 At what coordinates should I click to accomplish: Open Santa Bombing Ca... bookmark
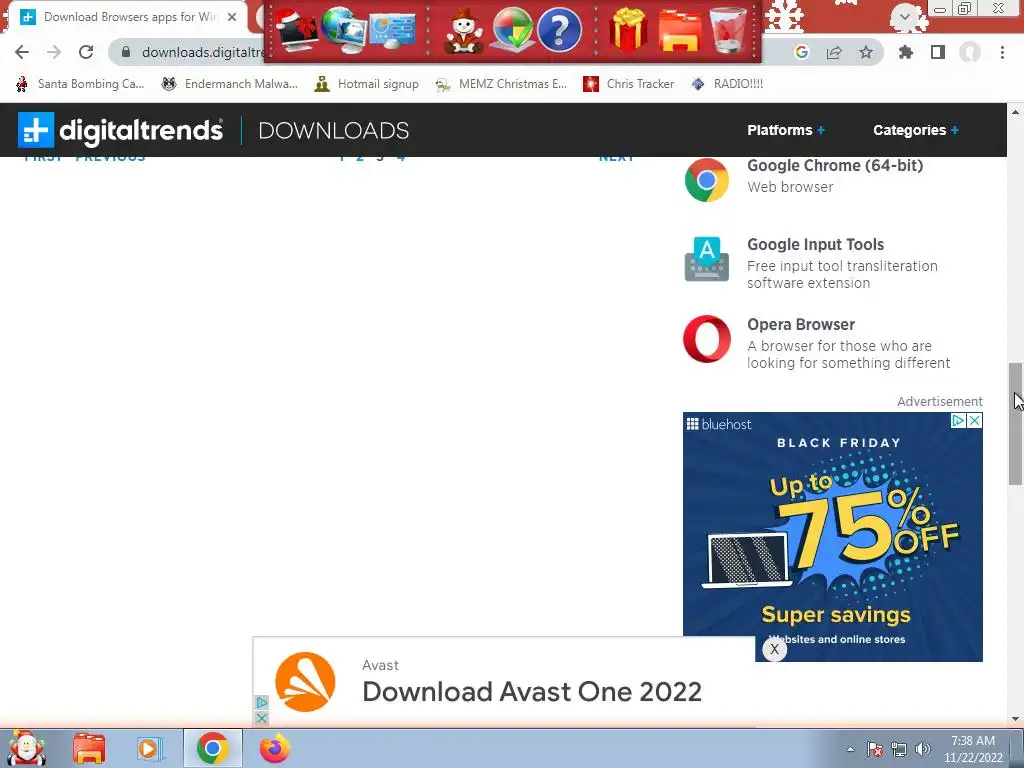point(80,84)
